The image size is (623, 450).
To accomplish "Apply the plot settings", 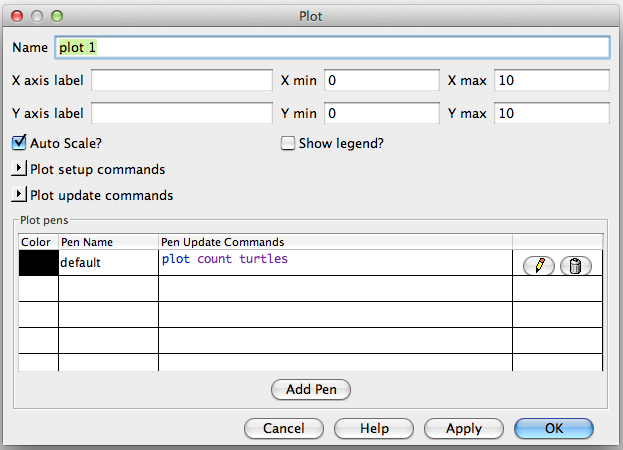I will 464,428.
